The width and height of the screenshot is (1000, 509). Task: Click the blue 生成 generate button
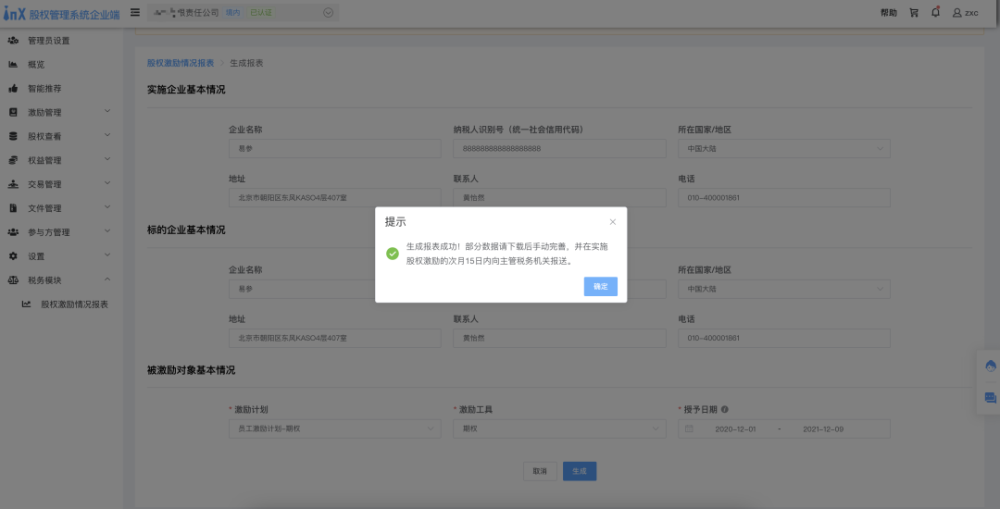pyautogui.click(x=579, y=471)
